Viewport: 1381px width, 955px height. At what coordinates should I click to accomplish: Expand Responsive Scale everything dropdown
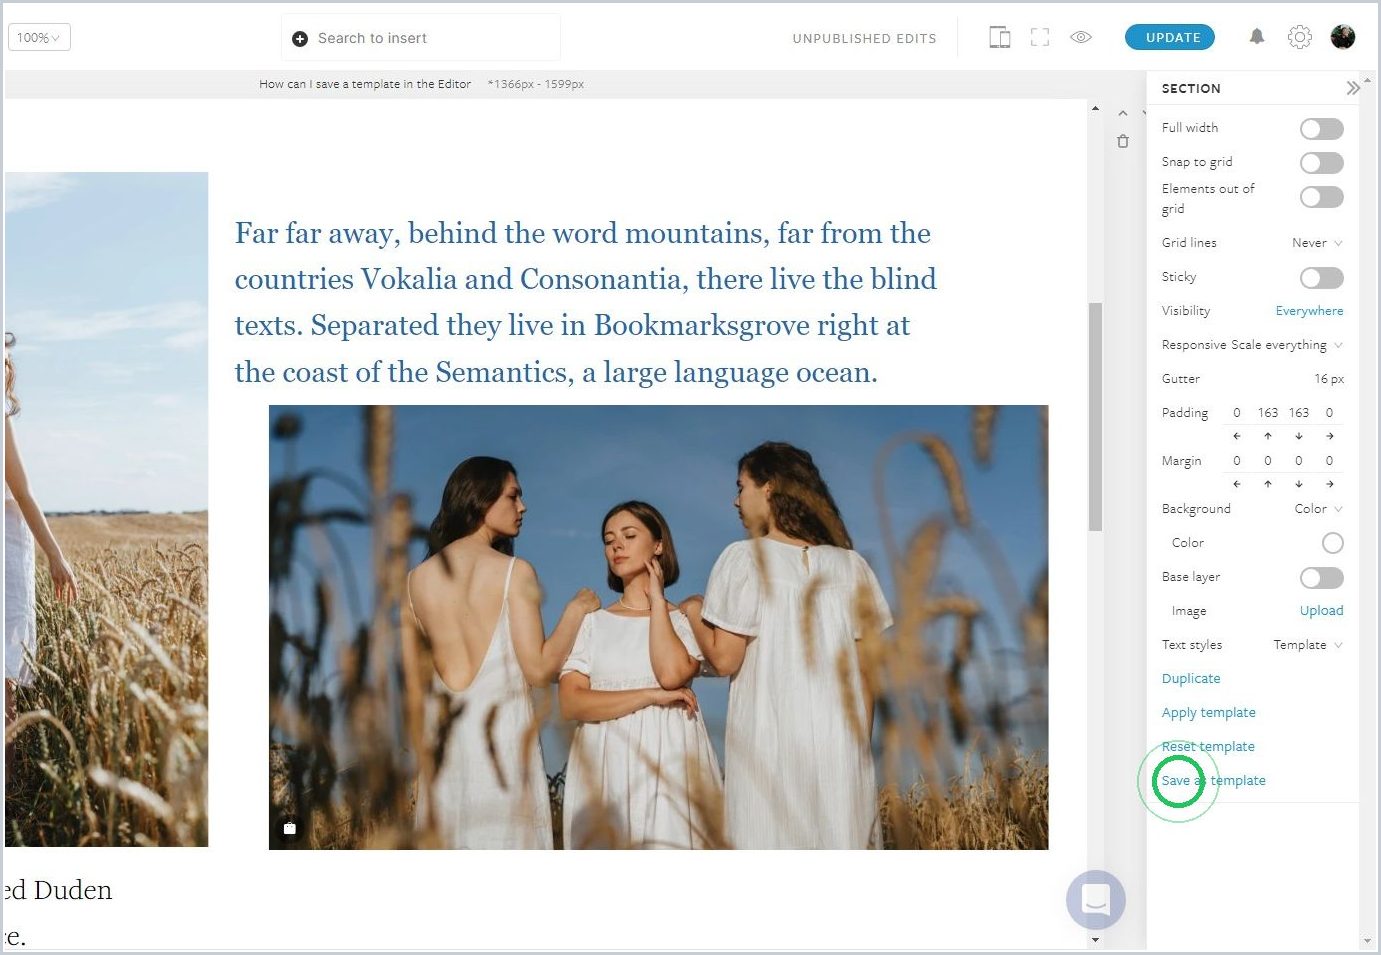1287,345
